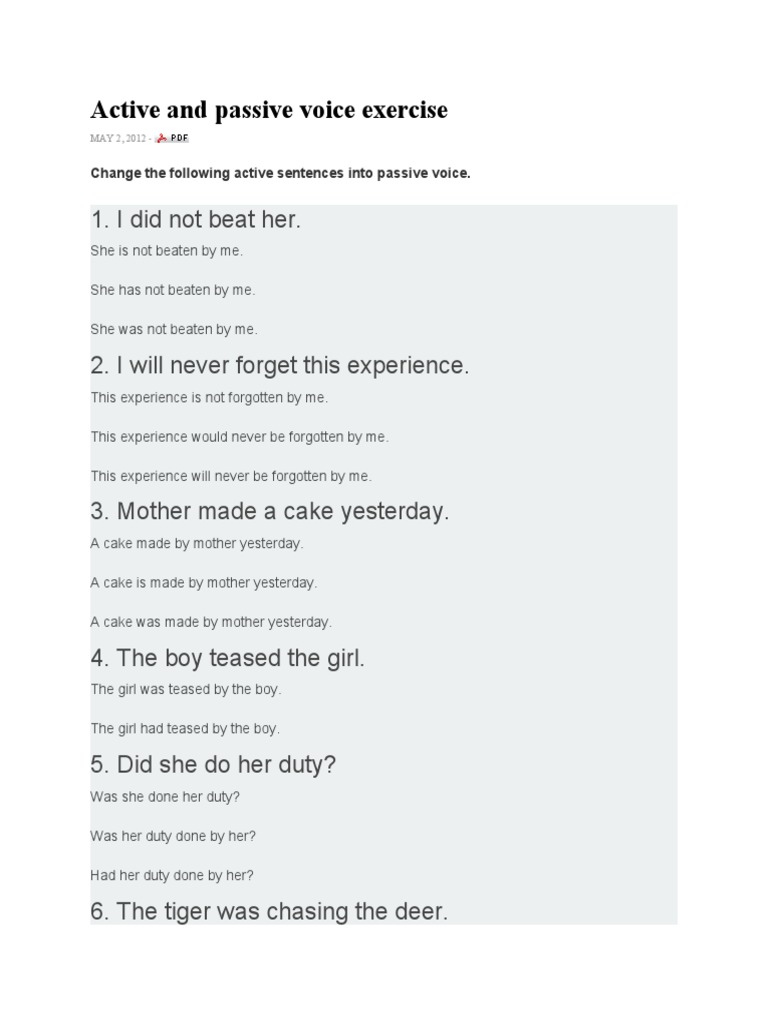The width and height of the screenshot is (768, 1024).
Task: Pick 'A cake was made by mother yesterday.'
Action: (x=211, y=622)
